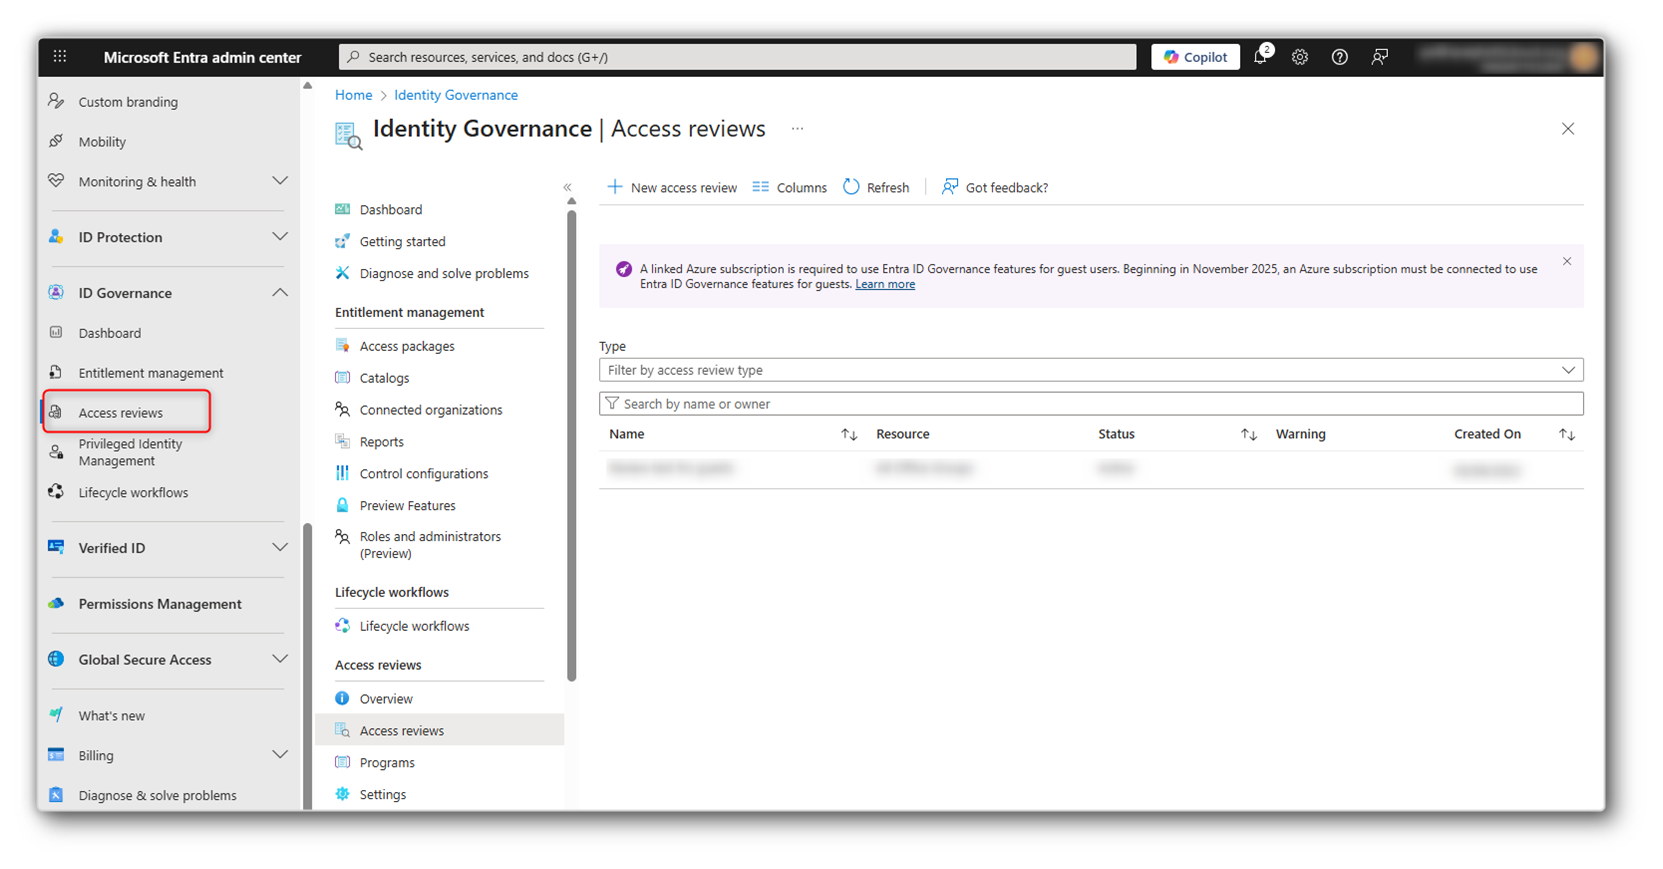Open the Columns chooser
The image size is (1663, 869).
pos(789,187)
